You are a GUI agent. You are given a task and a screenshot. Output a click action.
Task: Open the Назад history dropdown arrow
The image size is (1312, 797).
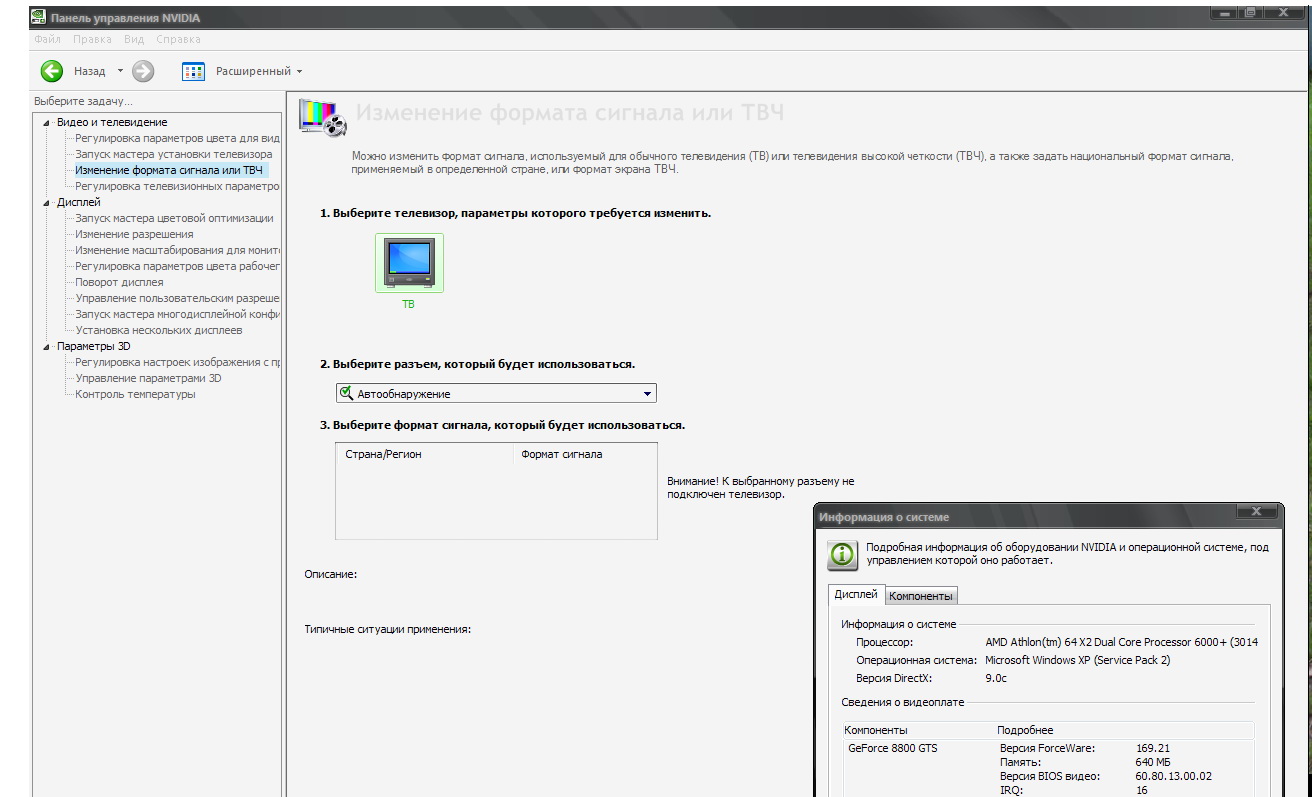pos(120,71)
